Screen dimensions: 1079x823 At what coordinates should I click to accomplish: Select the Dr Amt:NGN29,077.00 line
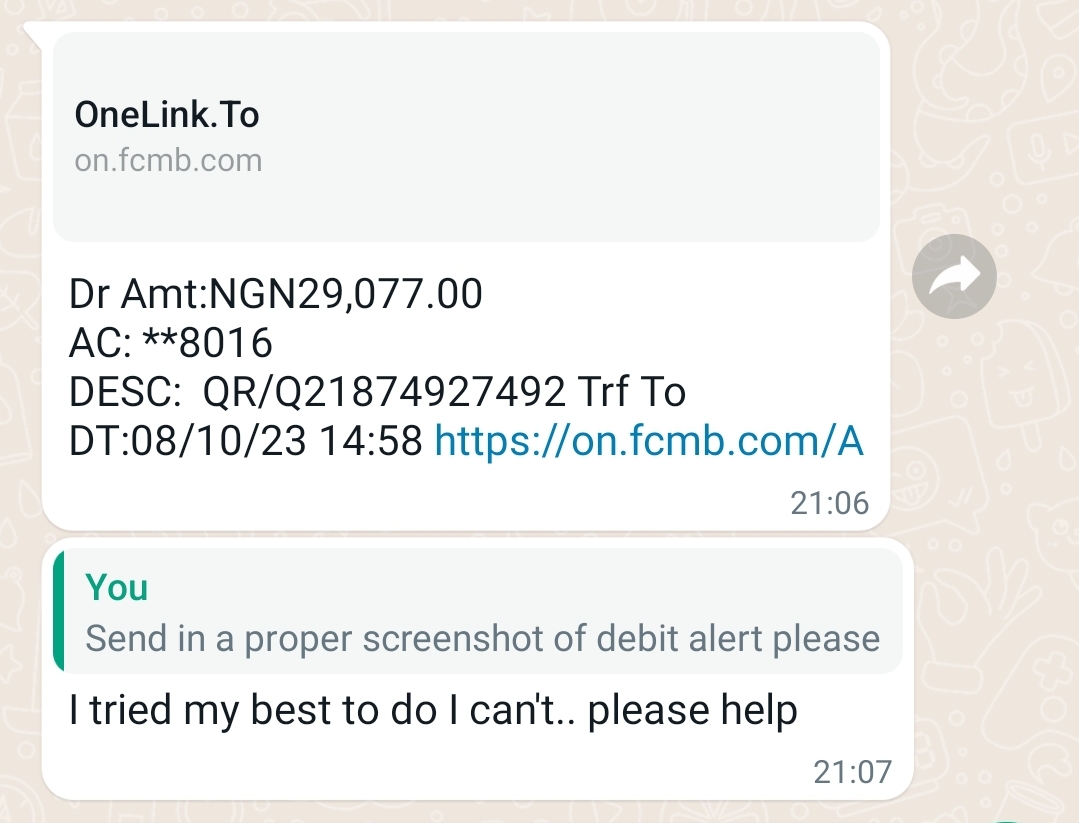pyautogui.click(x=276, y=294)
